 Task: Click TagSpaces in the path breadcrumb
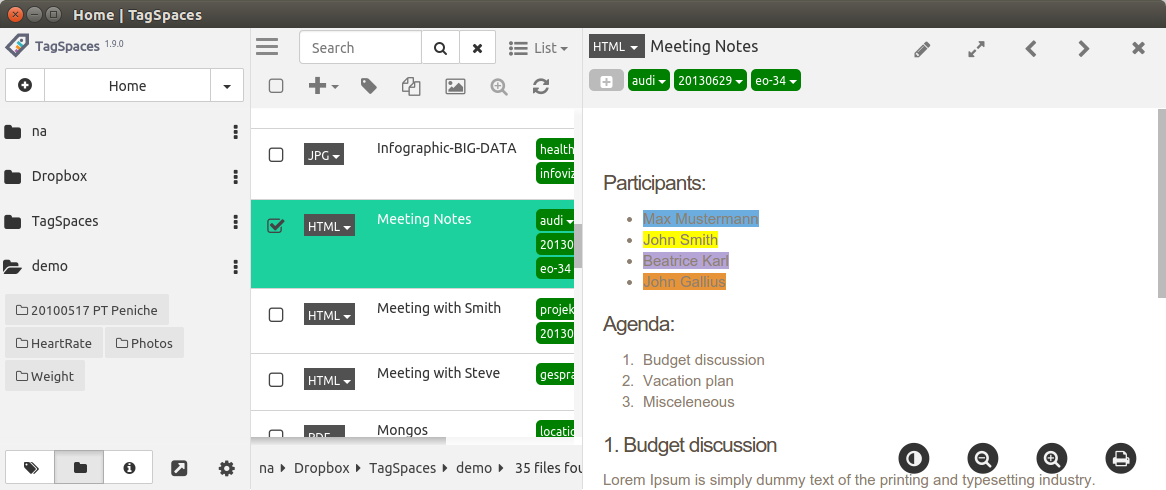pos(400,468)
